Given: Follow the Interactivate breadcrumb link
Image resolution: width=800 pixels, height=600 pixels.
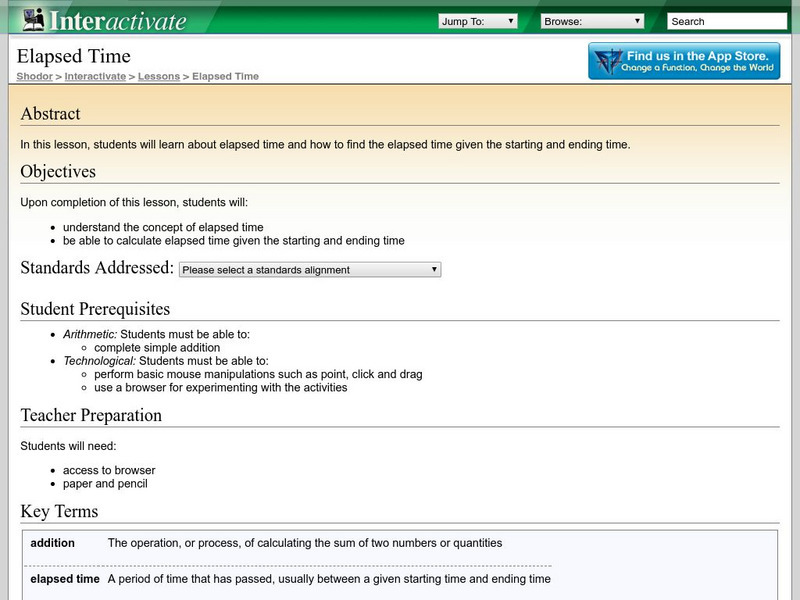Looking at the screenshot, I should point(95,77).
